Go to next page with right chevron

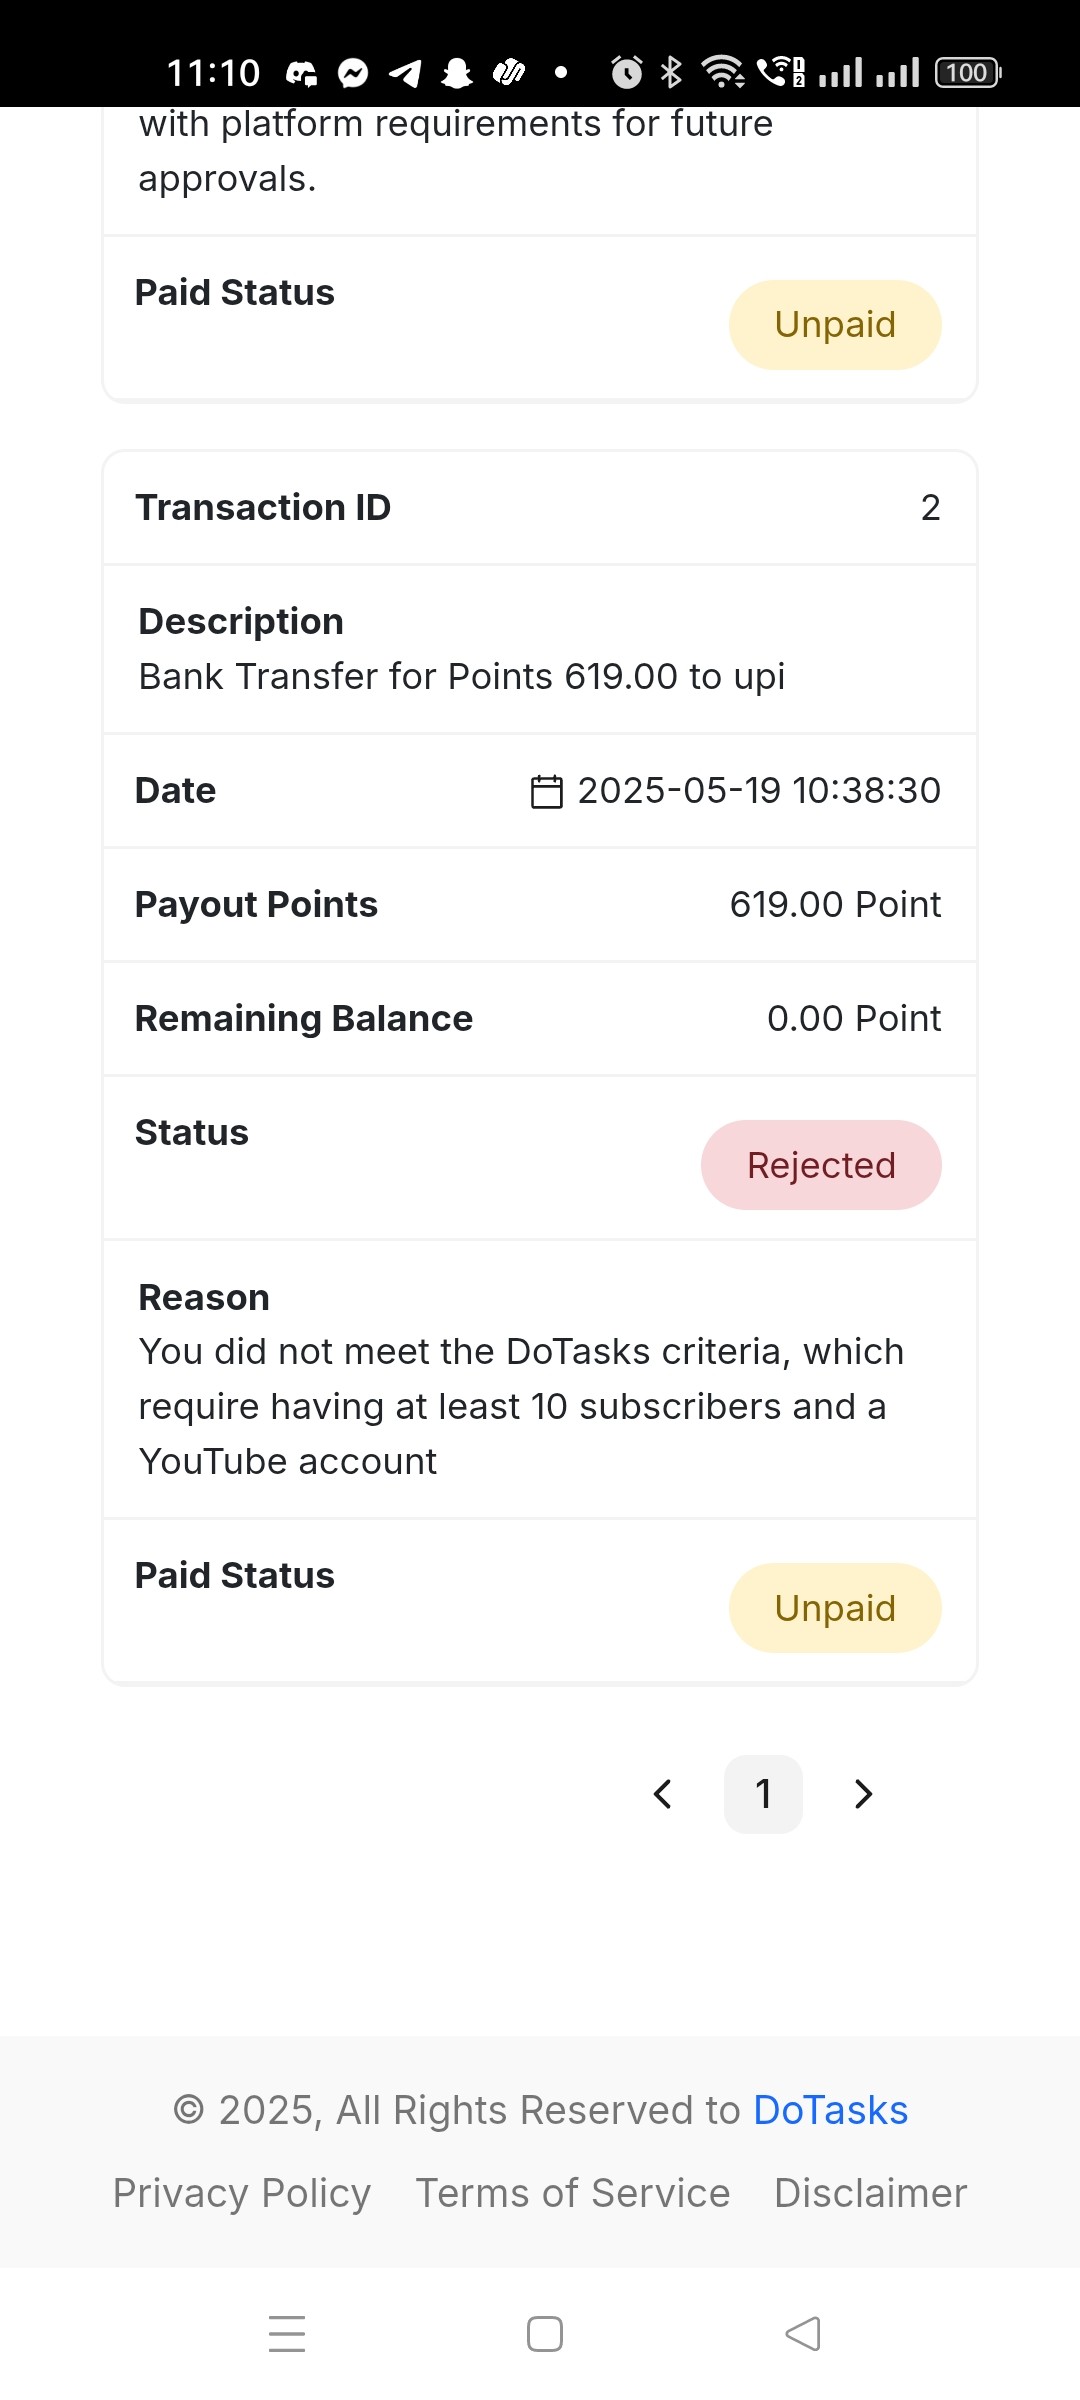864,1794
